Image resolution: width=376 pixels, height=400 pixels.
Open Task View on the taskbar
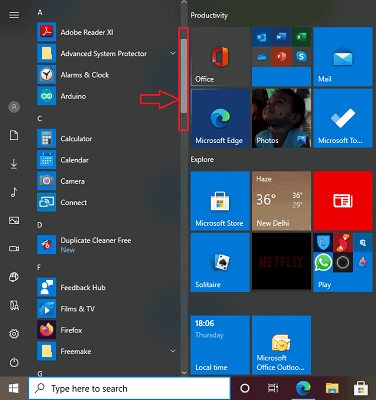(x=273, y=388)
